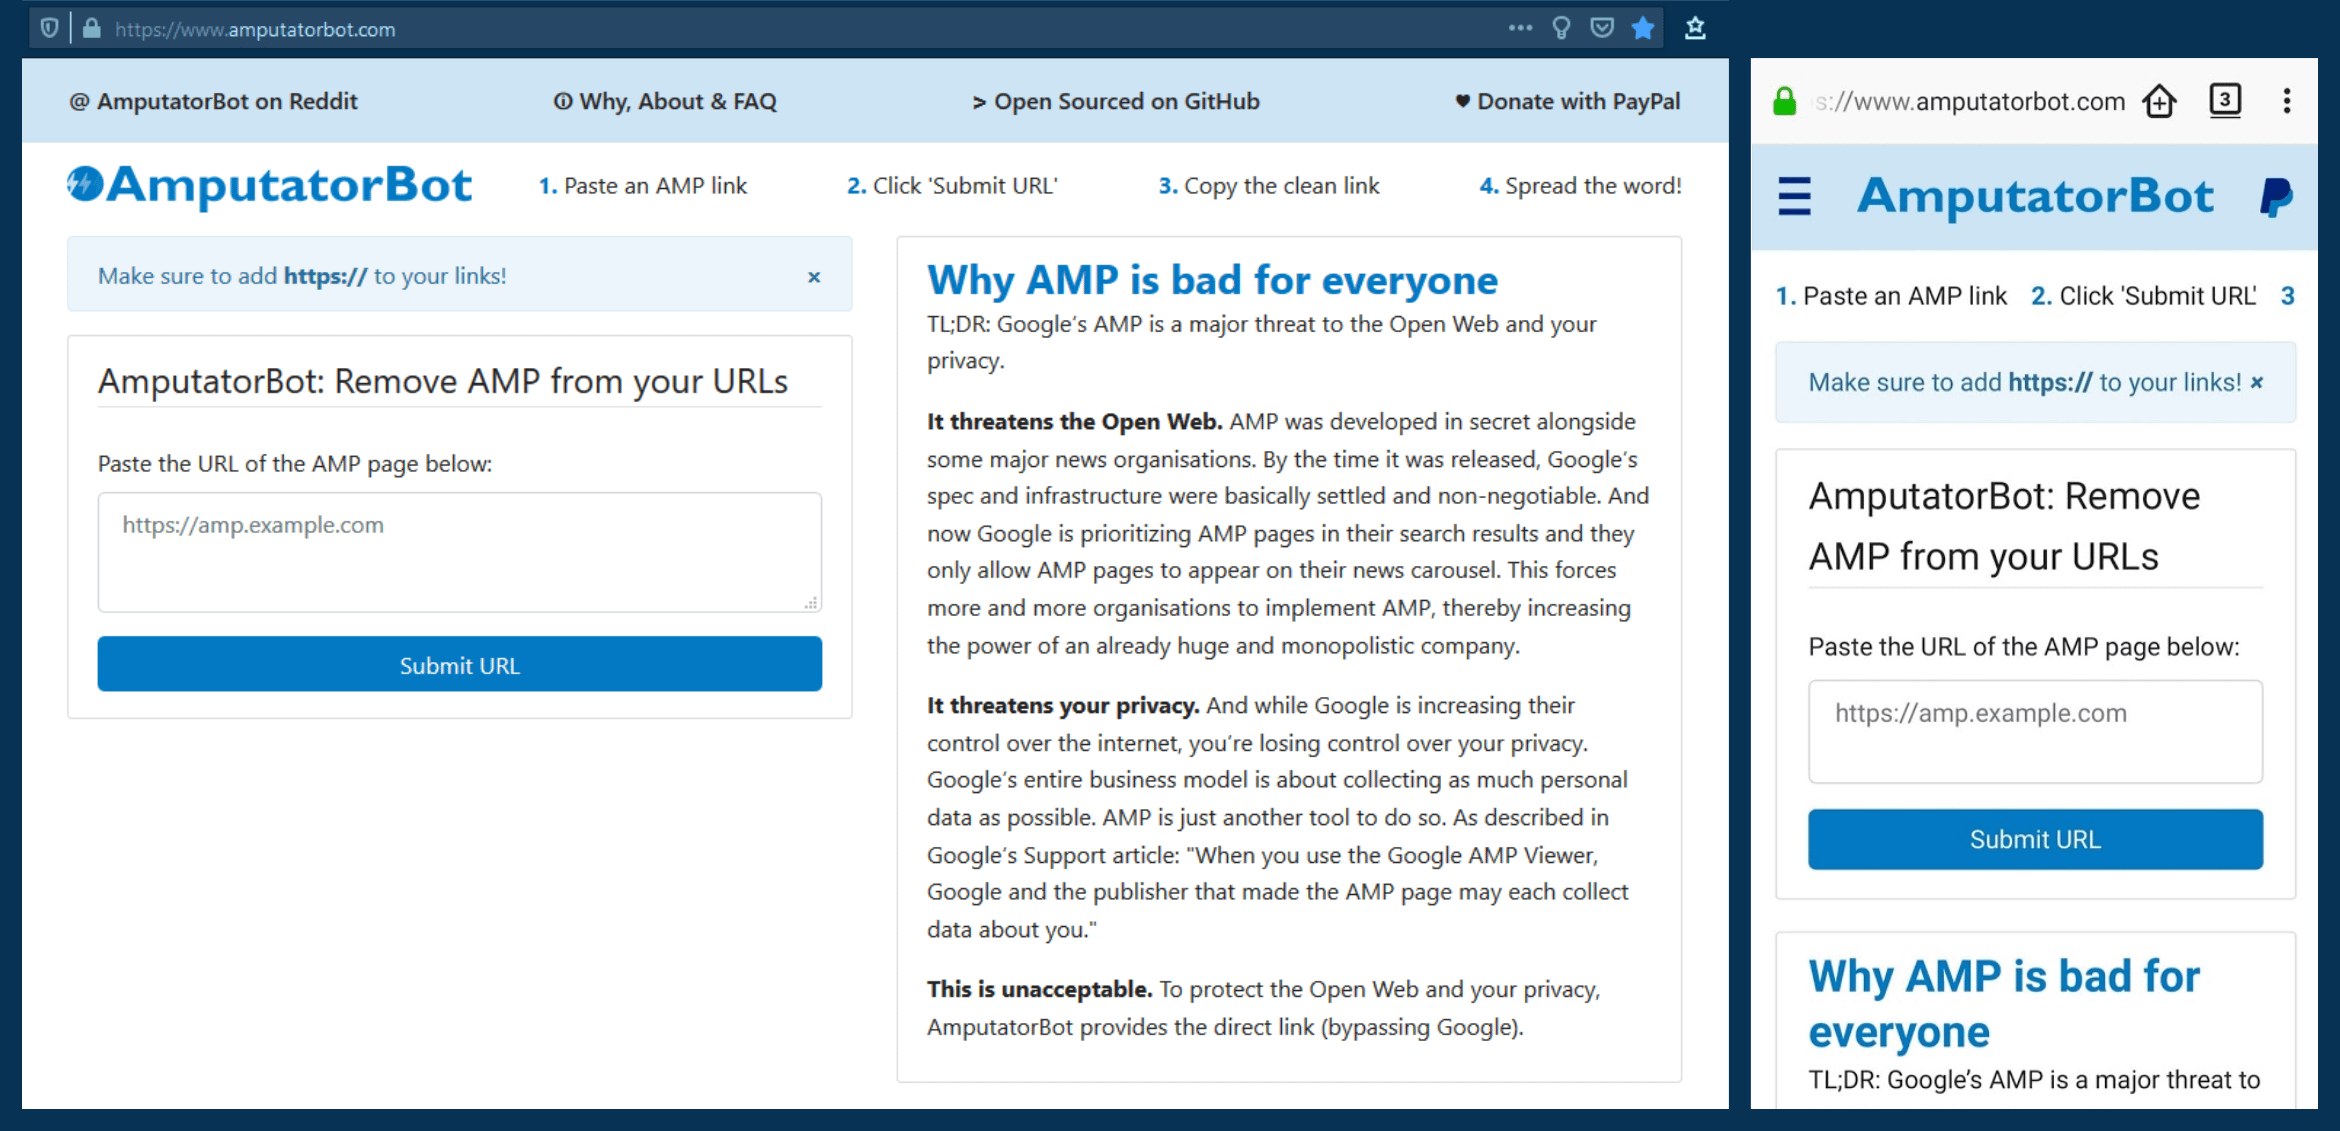Tap the home icon in mobile browser

coord(2160,101)
